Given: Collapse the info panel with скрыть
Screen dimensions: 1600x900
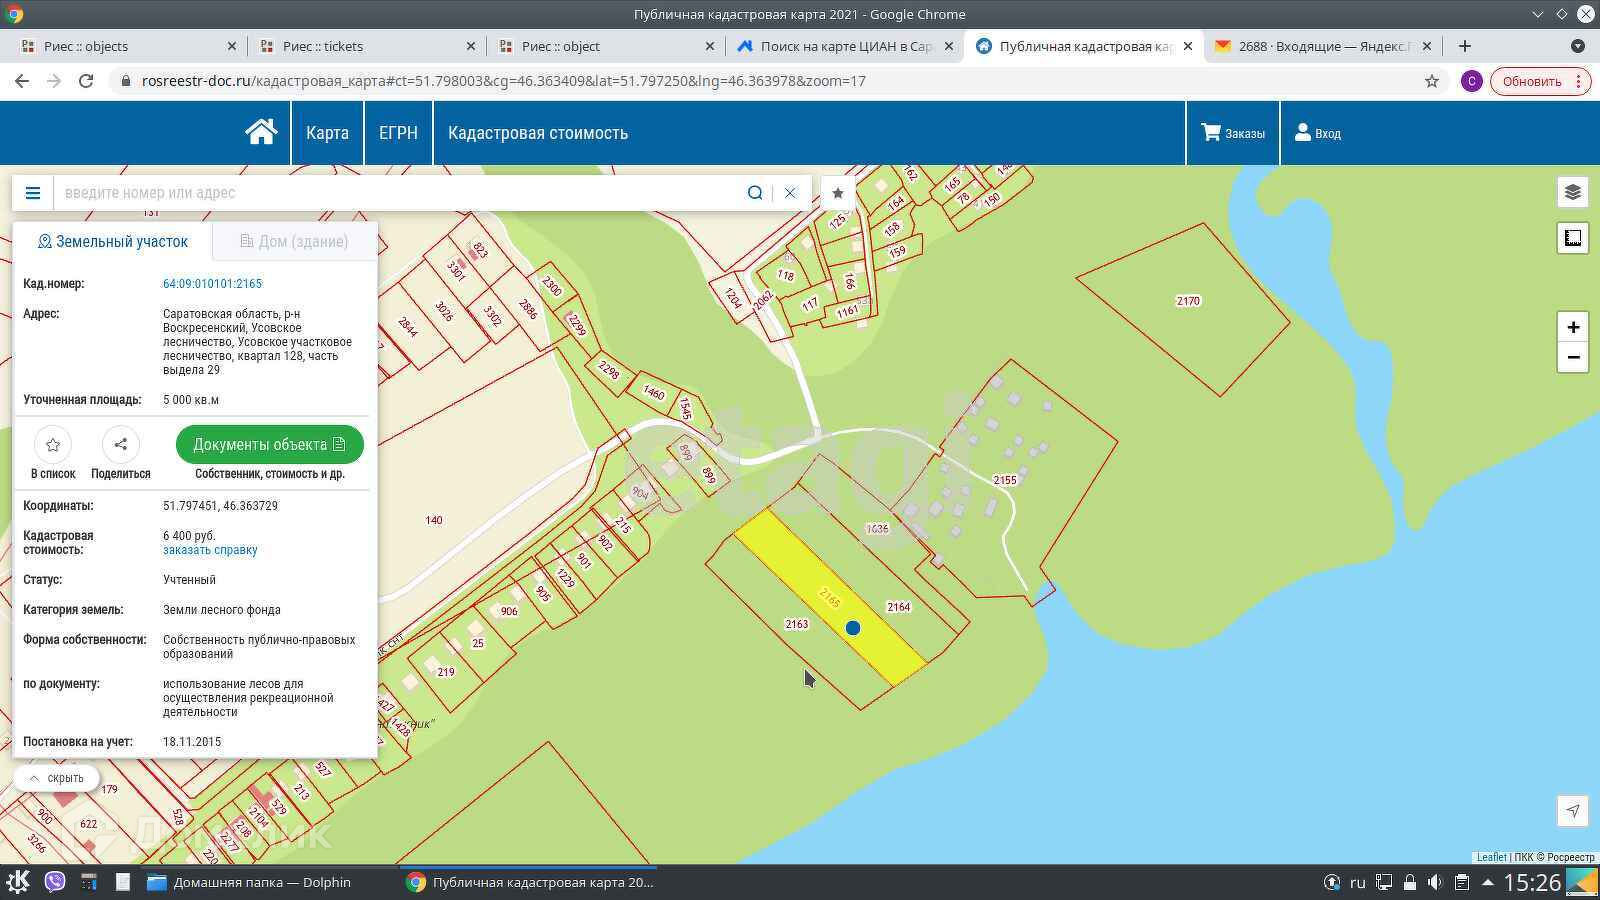Looking at the screenshot, I should click(x=56, y=778).
